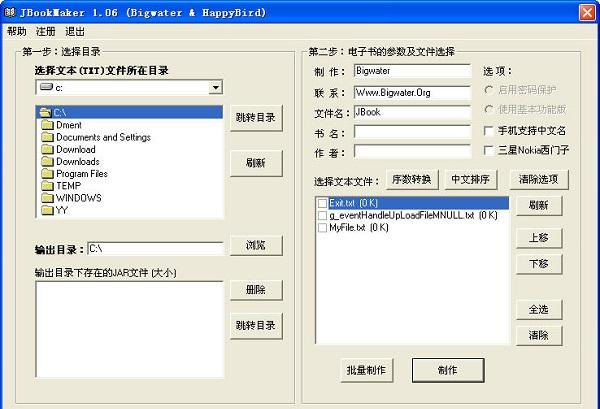Click 清除 below the 全选 button
Viewport: 600px width, 409px height.
tap(539, 336)
